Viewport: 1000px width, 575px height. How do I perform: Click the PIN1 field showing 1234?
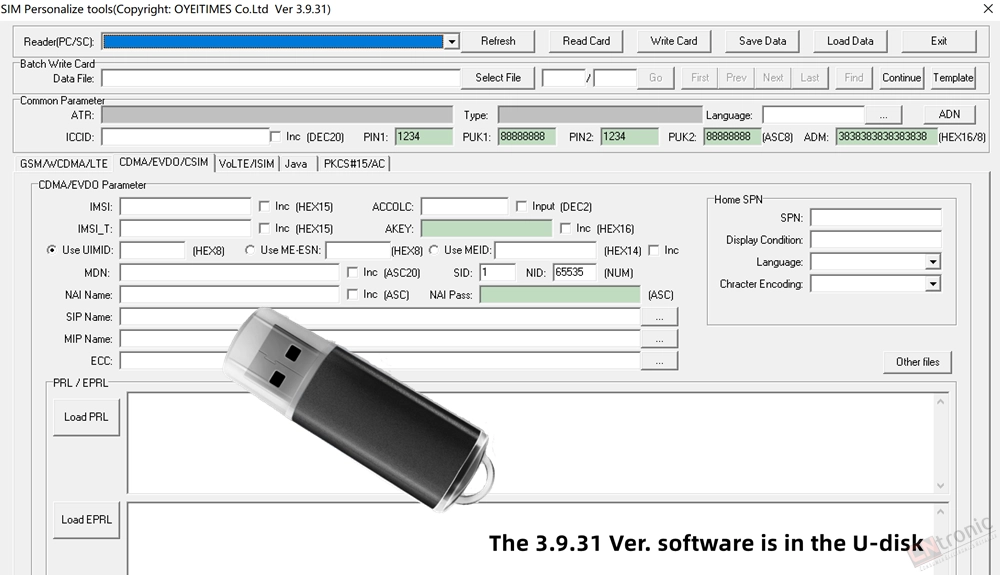[424, 137]
